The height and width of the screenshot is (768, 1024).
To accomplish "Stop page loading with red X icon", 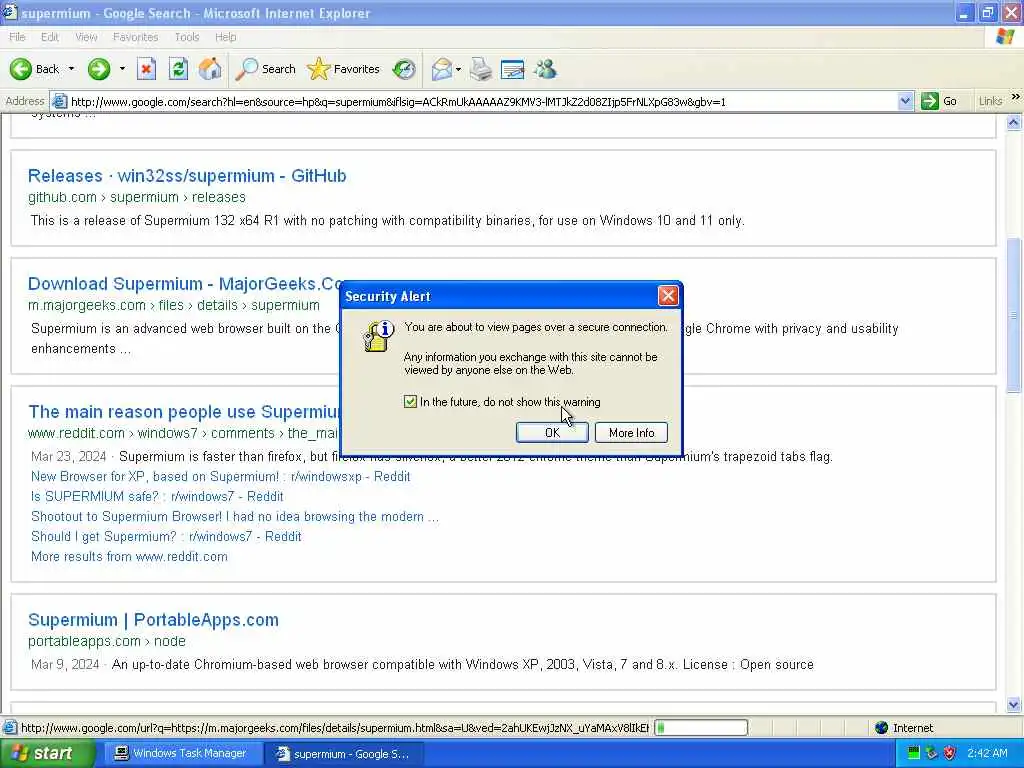I will [x=146, y=69].
